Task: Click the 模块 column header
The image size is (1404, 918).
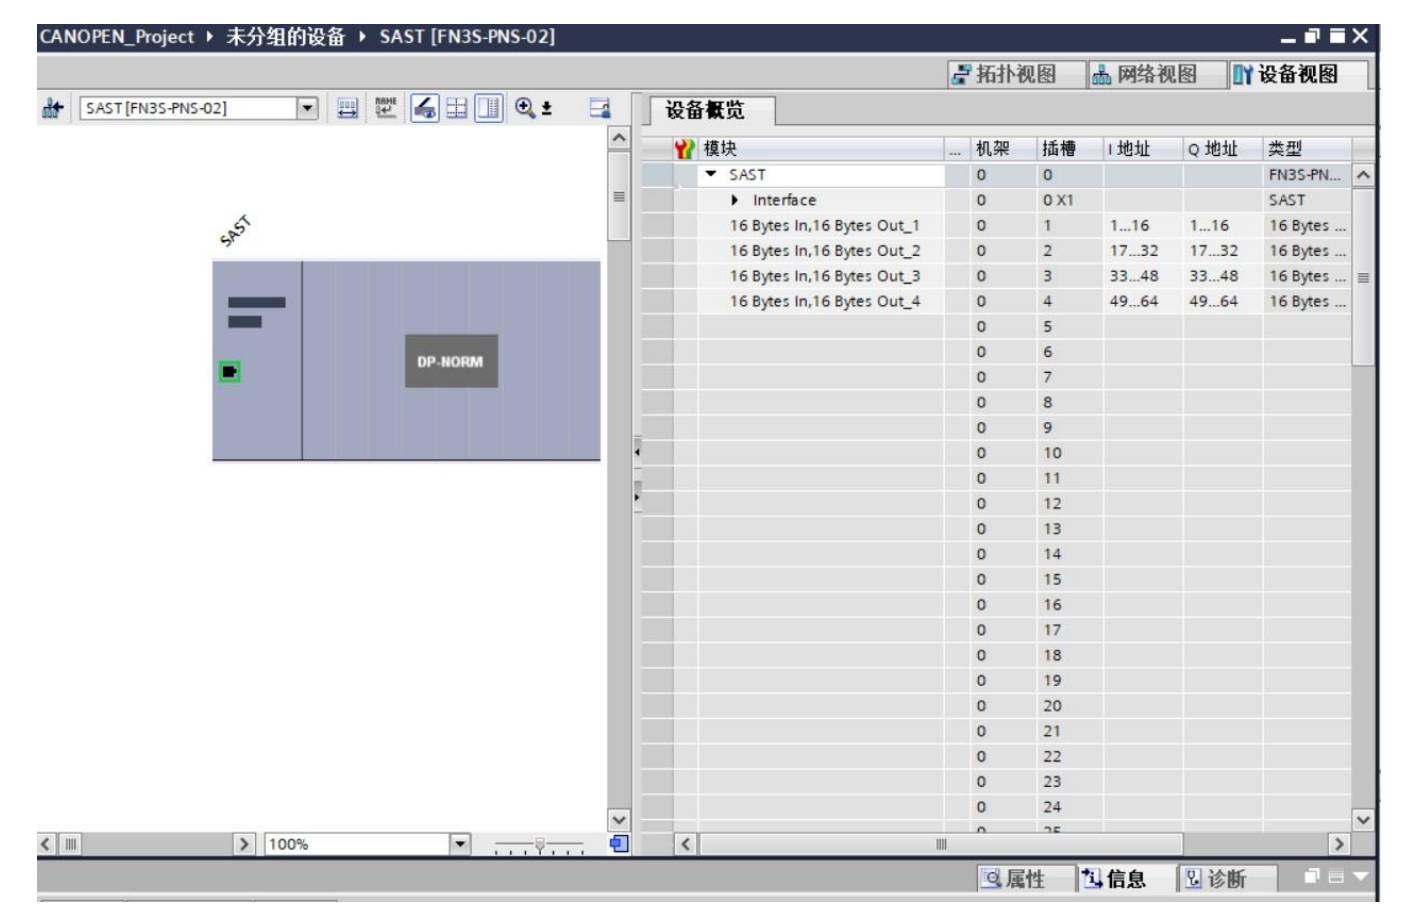Action: click(820, 149)
